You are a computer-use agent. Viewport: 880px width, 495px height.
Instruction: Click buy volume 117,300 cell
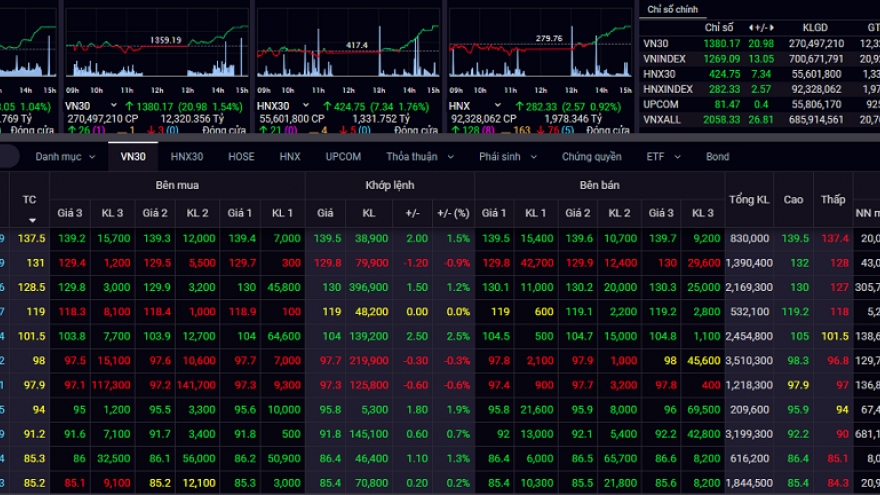pos(112,385)
